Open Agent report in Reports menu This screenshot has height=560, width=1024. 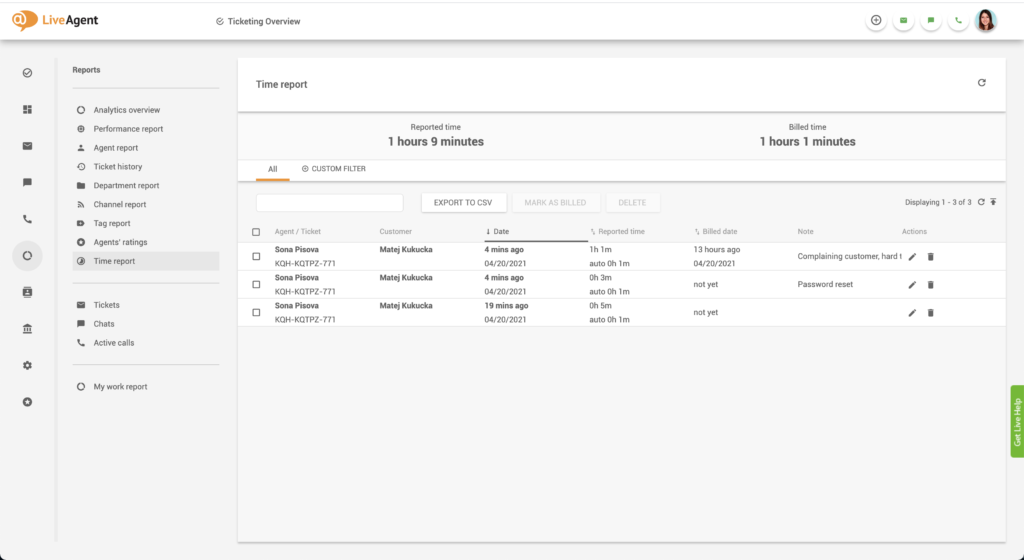pos(116,148)
